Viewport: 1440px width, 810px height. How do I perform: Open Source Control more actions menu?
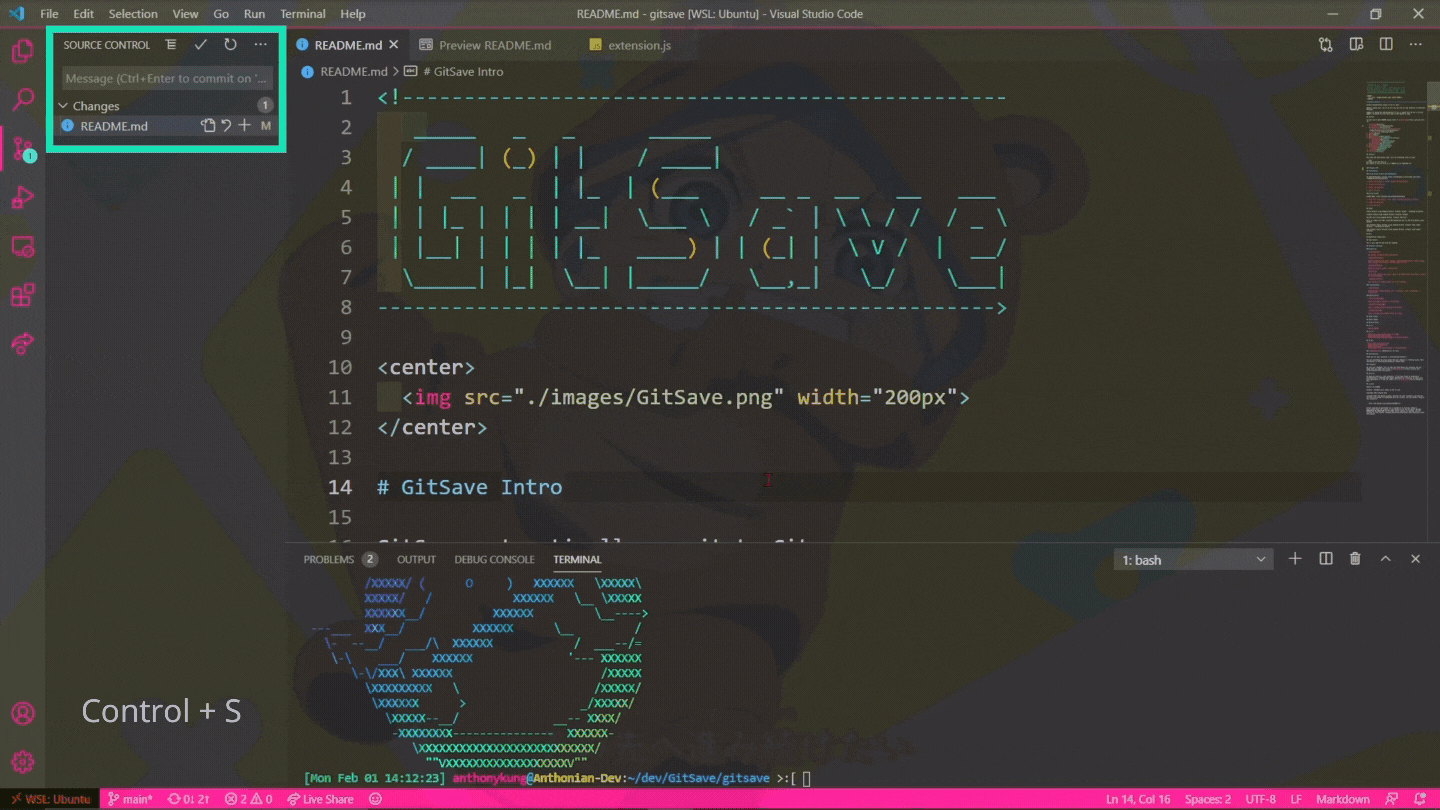pyautogui.click(x=261, y=45)
